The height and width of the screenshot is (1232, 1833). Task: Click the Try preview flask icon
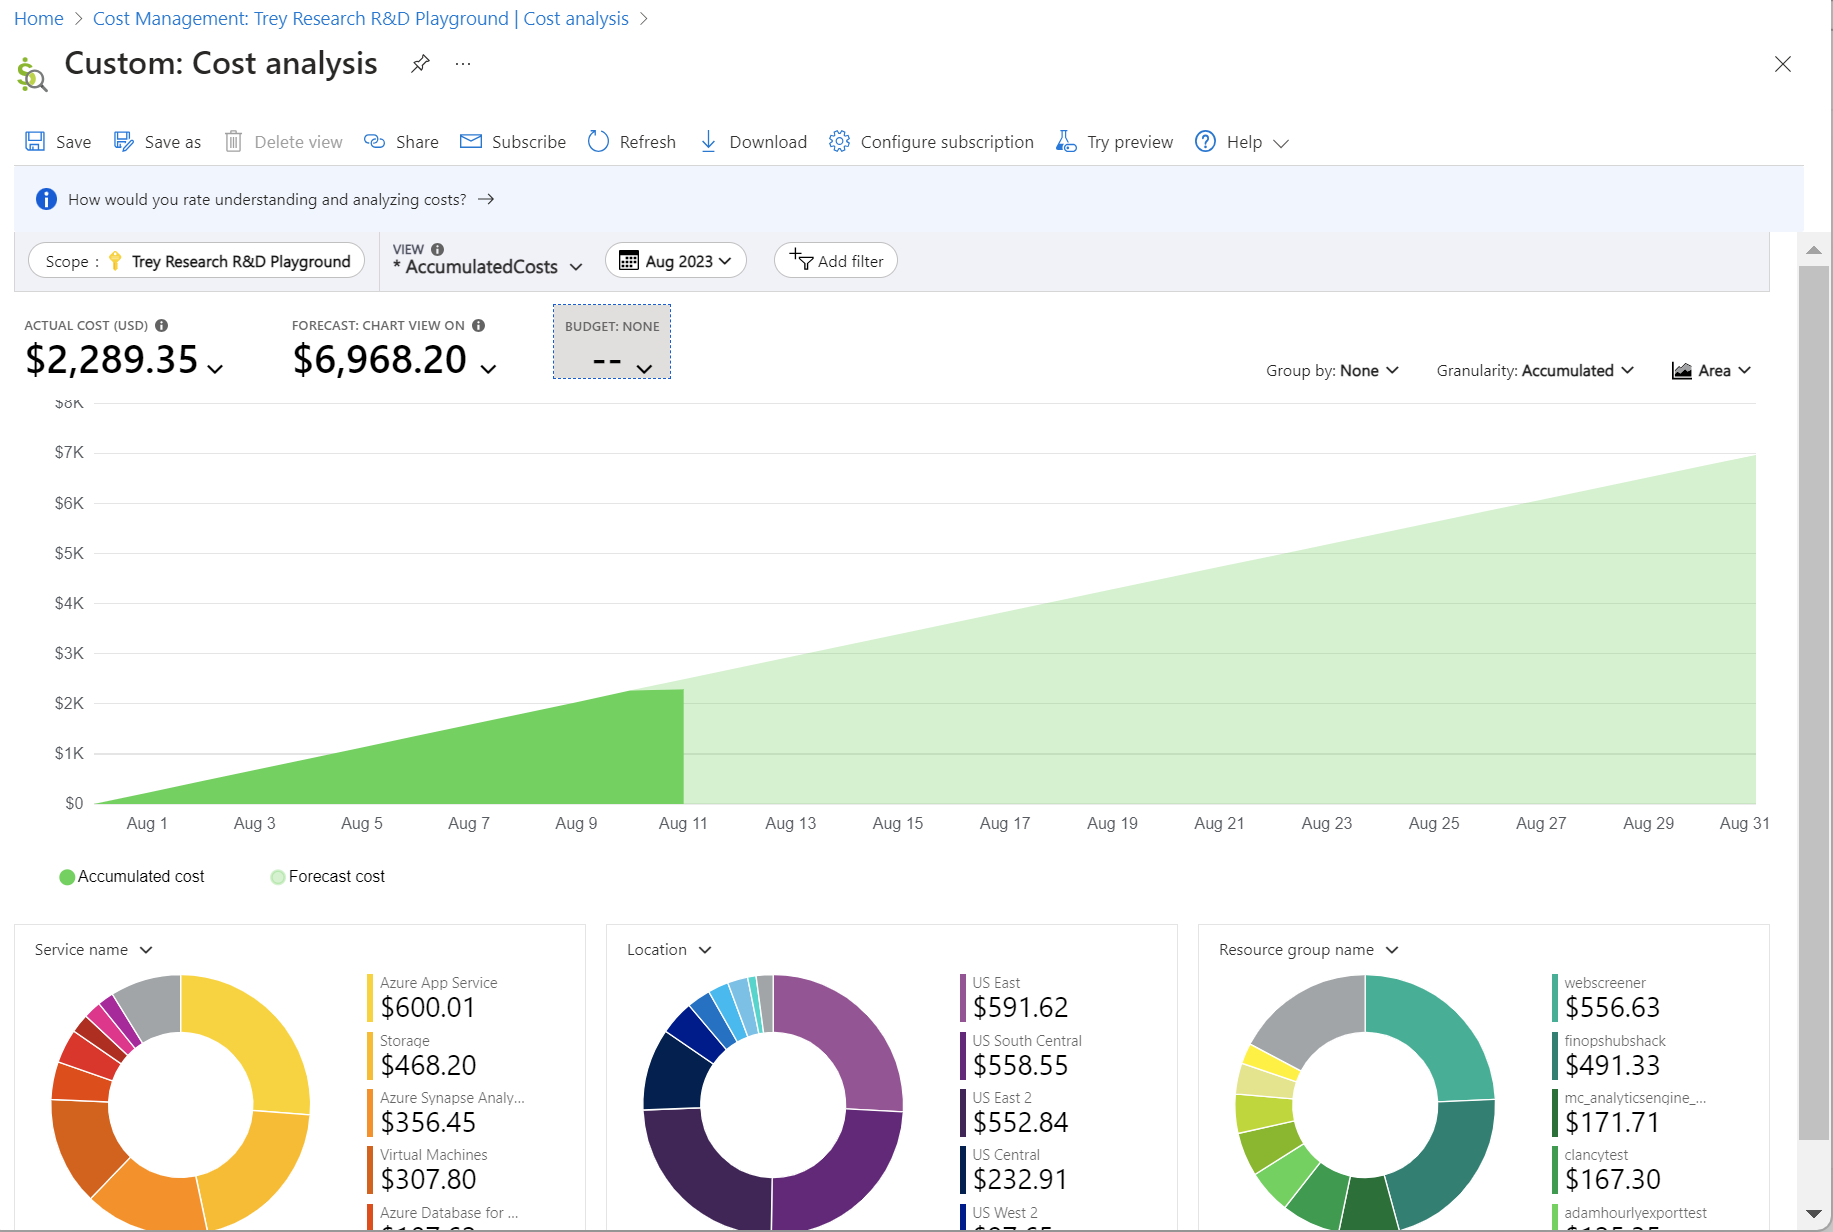[1066, 141]
